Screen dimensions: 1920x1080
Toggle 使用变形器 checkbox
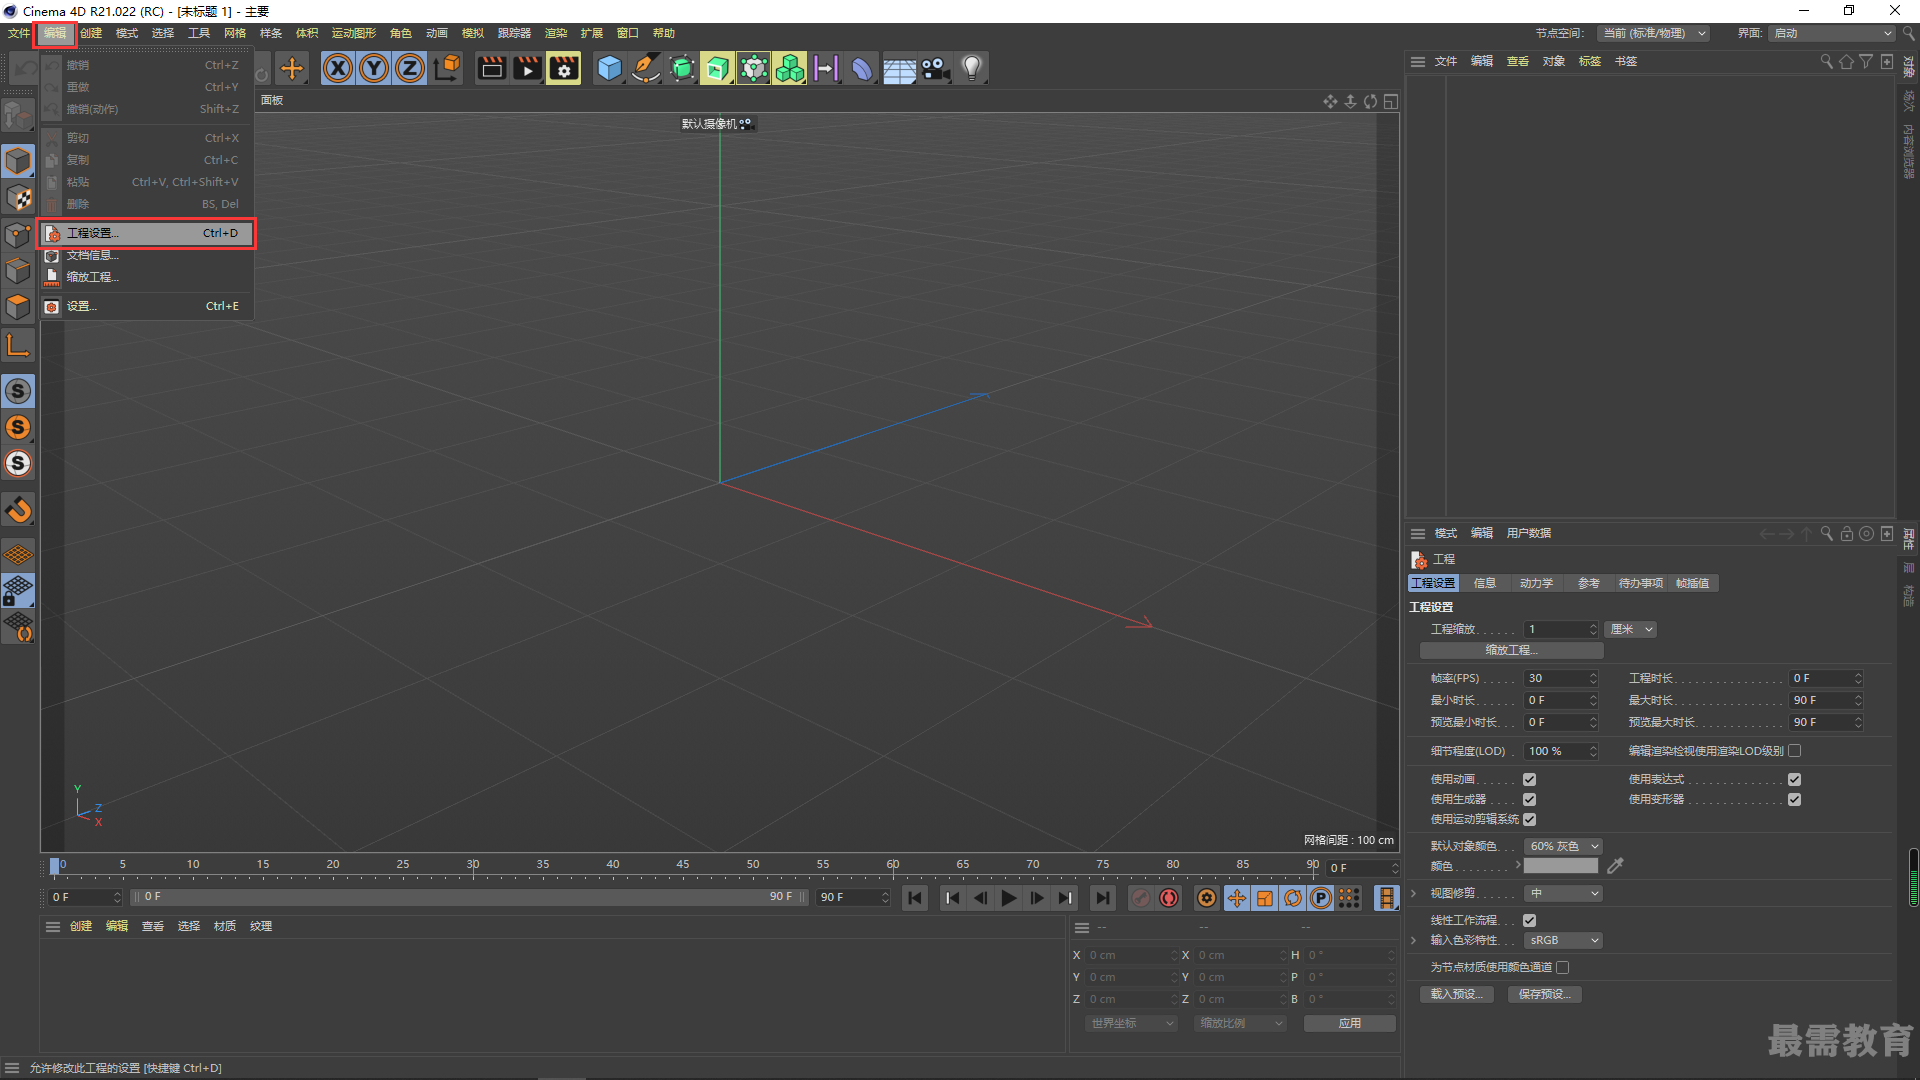tap(1794, 800)
